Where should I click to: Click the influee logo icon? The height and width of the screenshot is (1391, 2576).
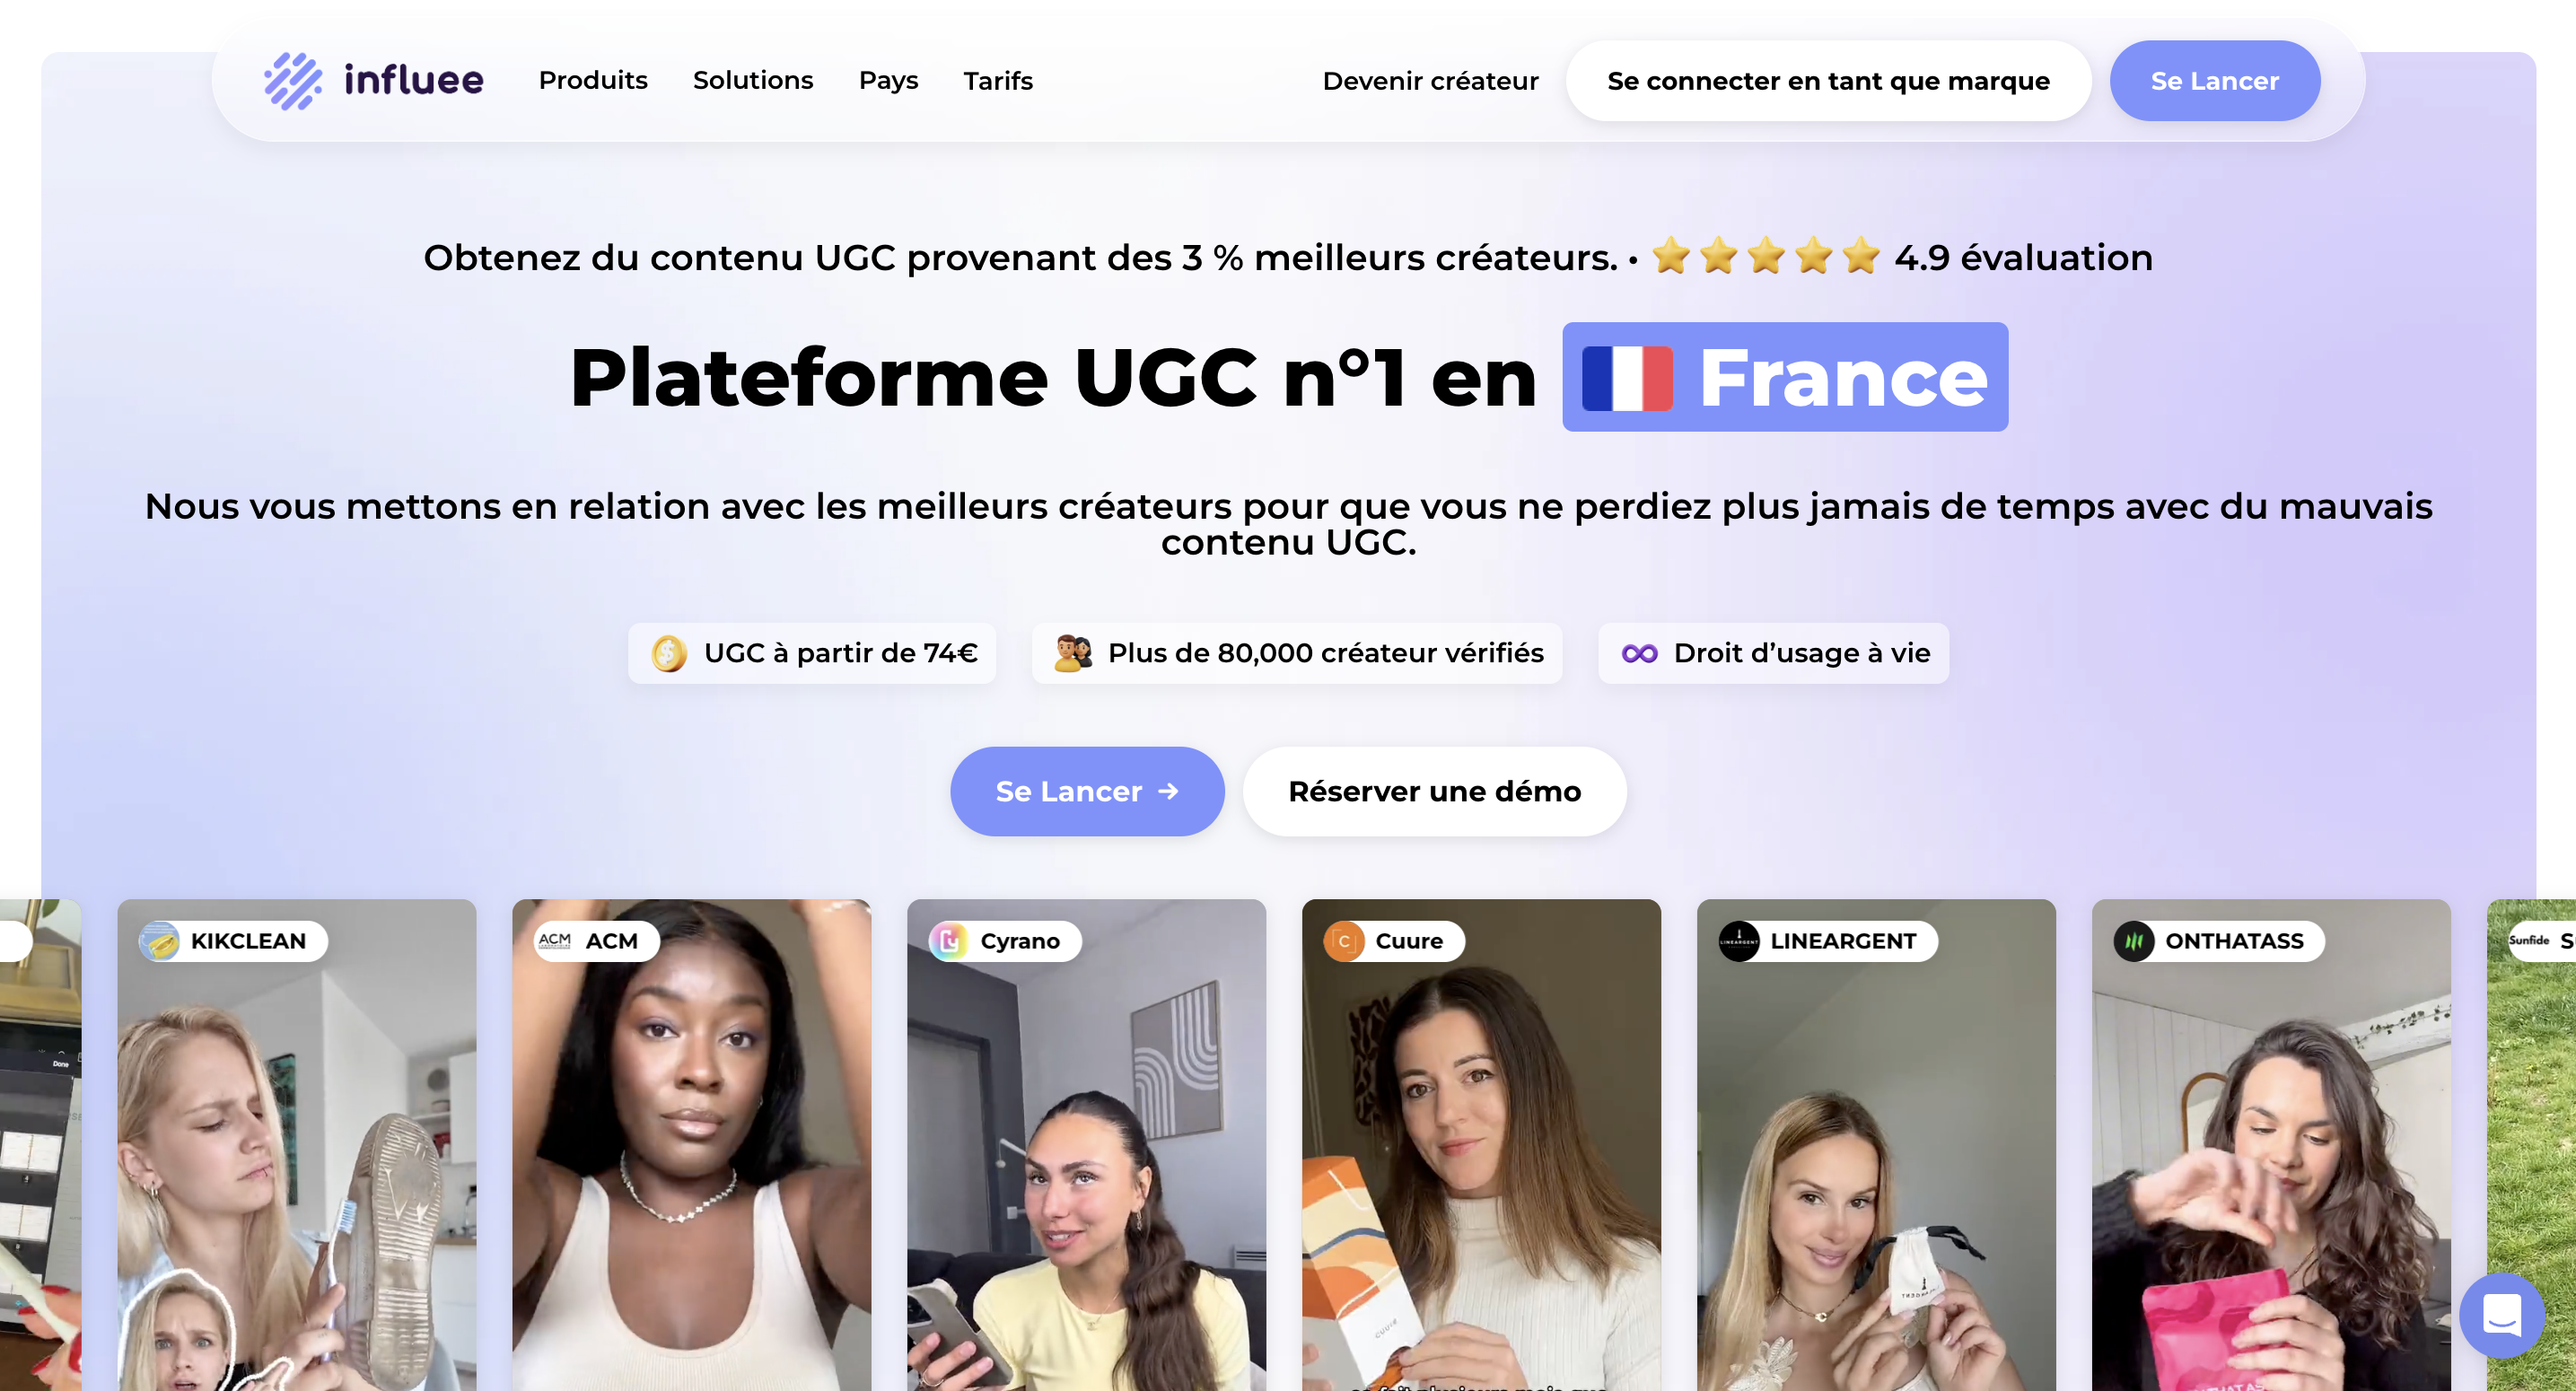[293, 81]
